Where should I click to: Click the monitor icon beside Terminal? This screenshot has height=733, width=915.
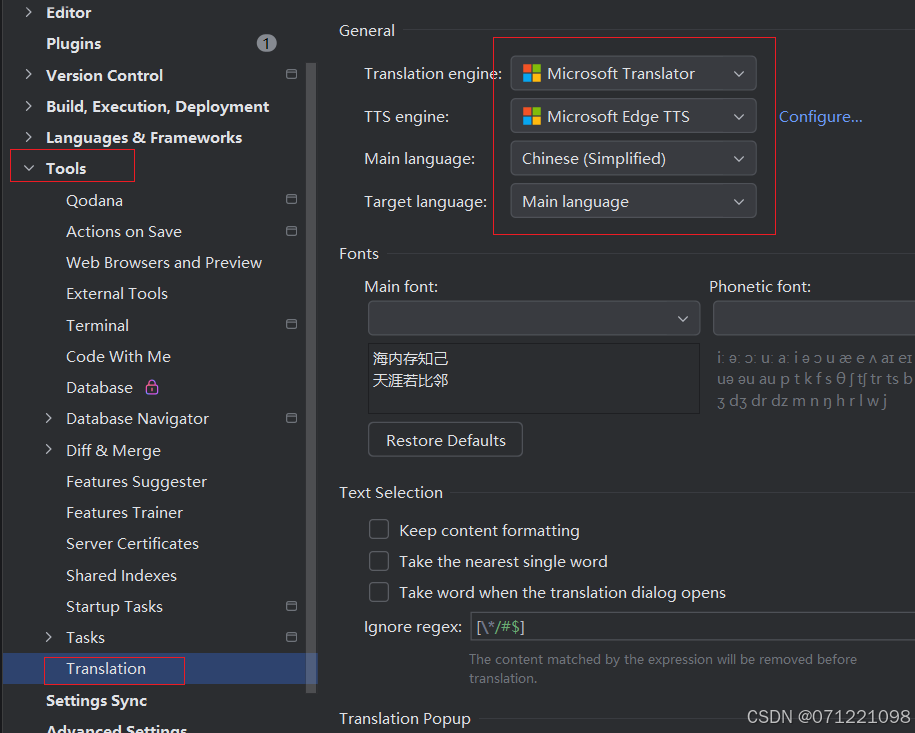coord(291,324)
